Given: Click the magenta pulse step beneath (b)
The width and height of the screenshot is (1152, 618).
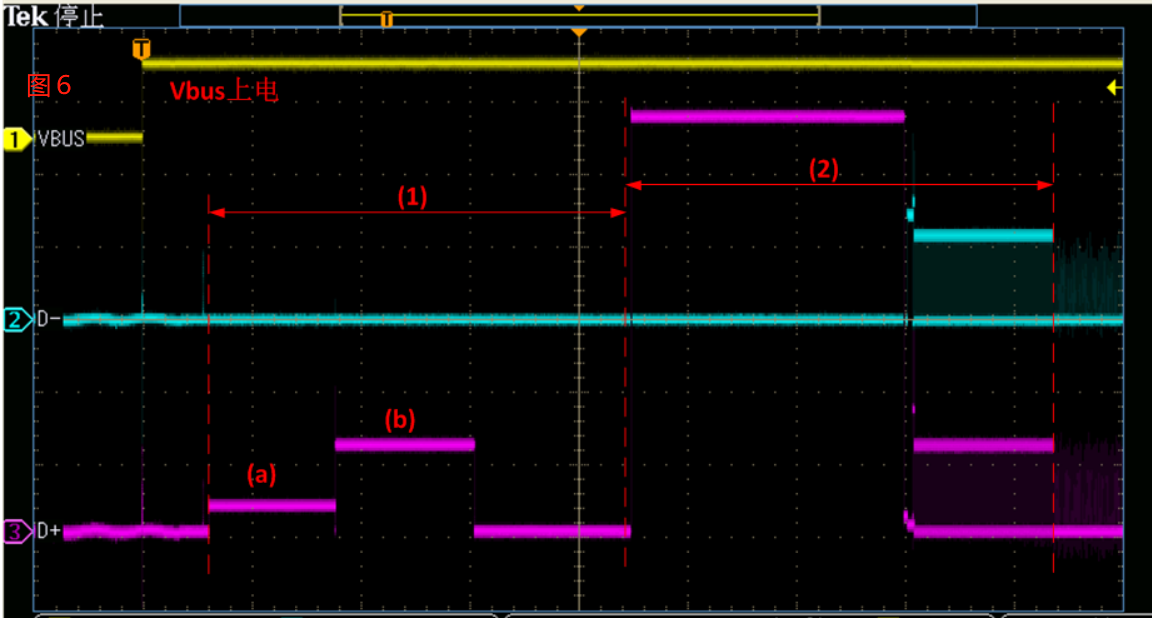Looking at the screenshot, I should click(404, 445).
